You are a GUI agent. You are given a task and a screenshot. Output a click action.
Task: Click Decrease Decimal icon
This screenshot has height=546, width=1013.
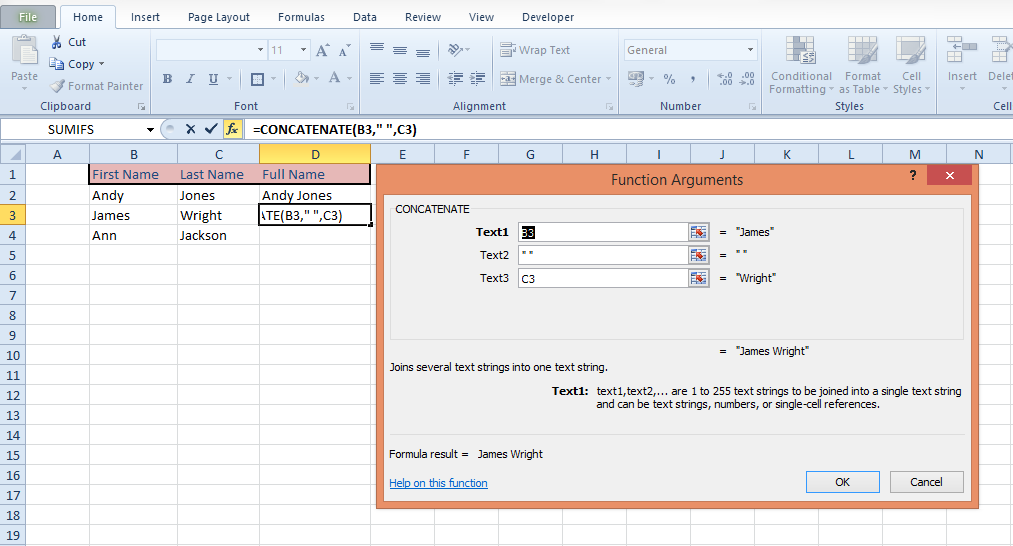click(x=747, y=79)
